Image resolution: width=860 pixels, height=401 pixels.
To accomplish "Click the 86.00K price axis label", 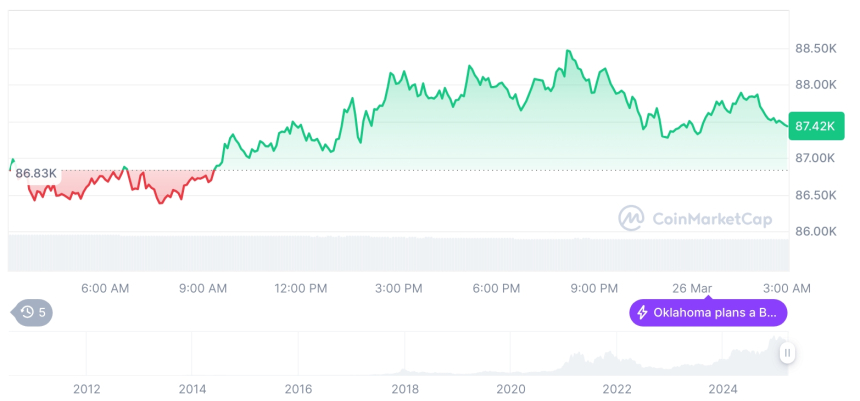I will (816, 231).
